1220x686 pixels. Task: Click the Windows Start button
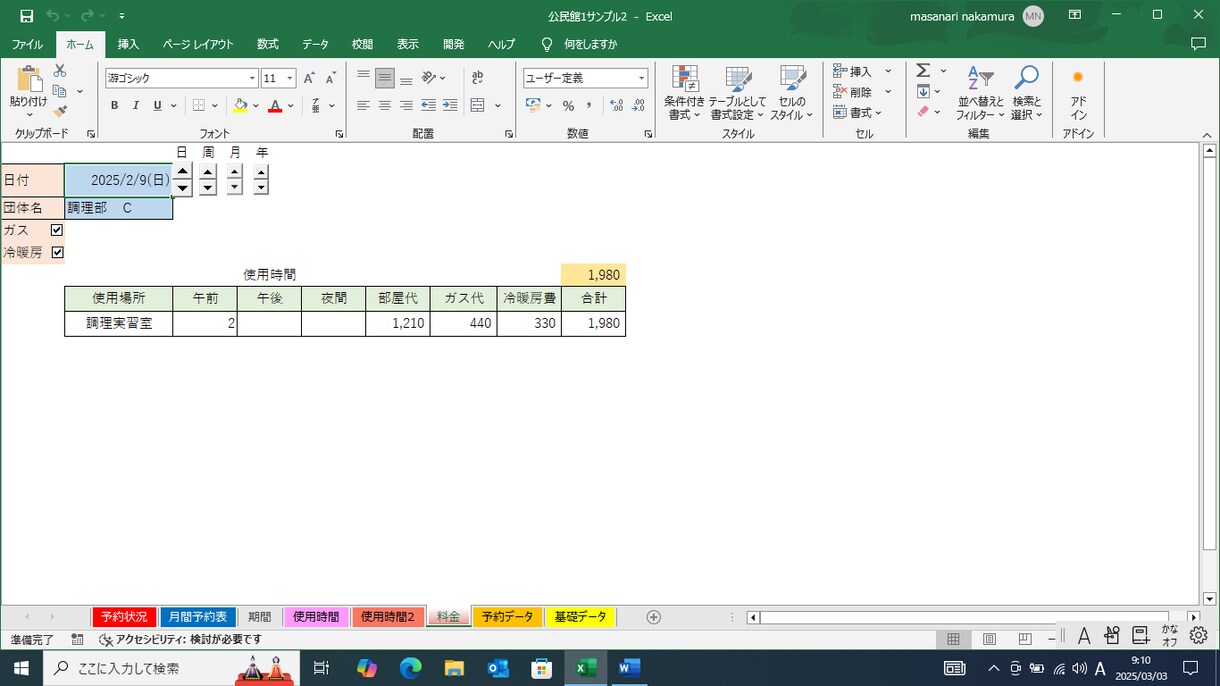(21, 668)
